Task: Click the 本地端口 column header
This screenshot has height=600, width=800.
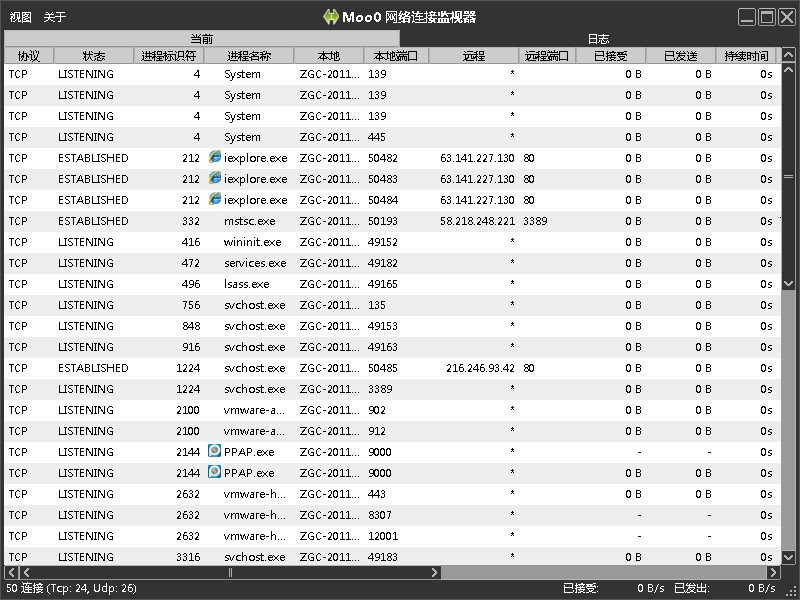Action: pos(396,56)
